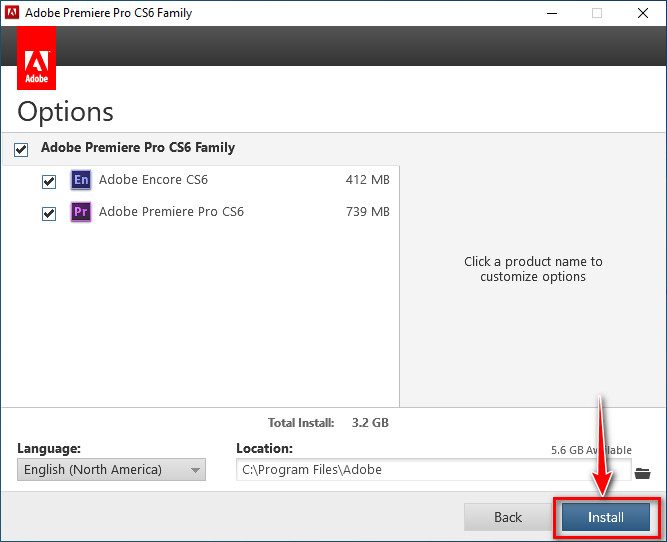Go Back to the previous step
This screenshot has width=667, height=542.
(x=508, y=517)
